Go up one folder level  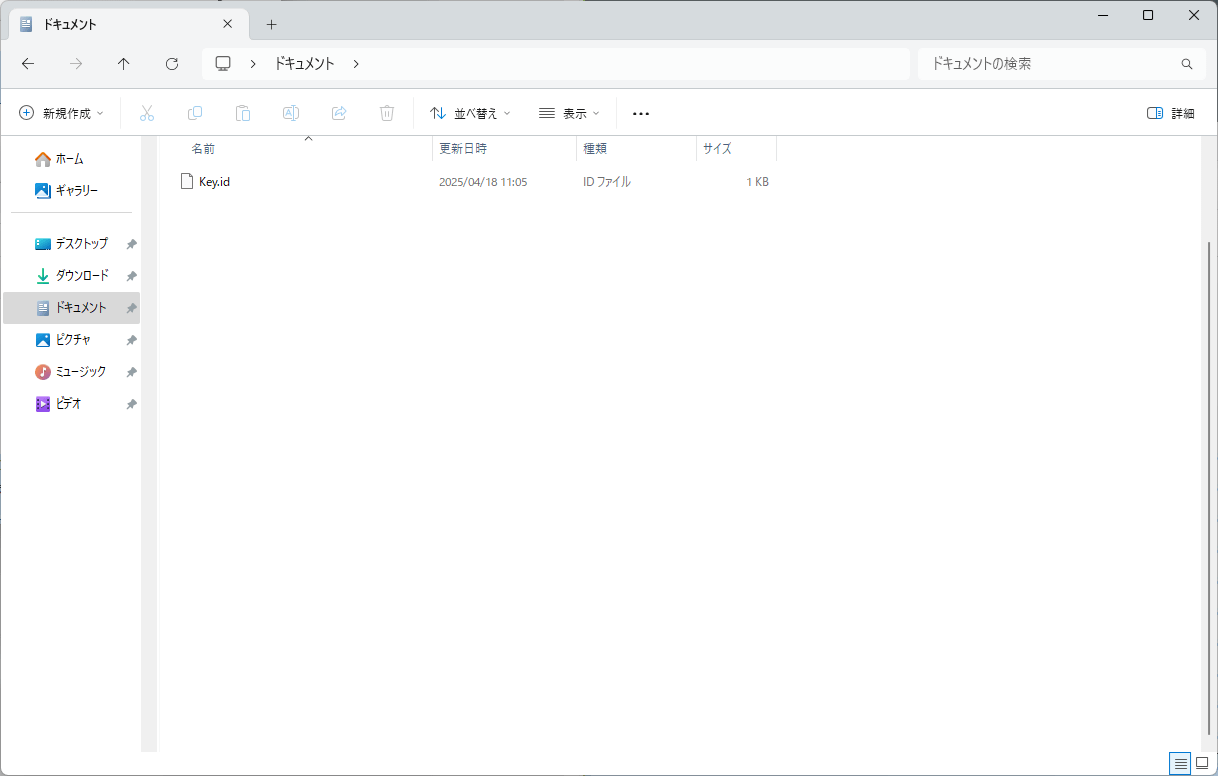(124, 64)
